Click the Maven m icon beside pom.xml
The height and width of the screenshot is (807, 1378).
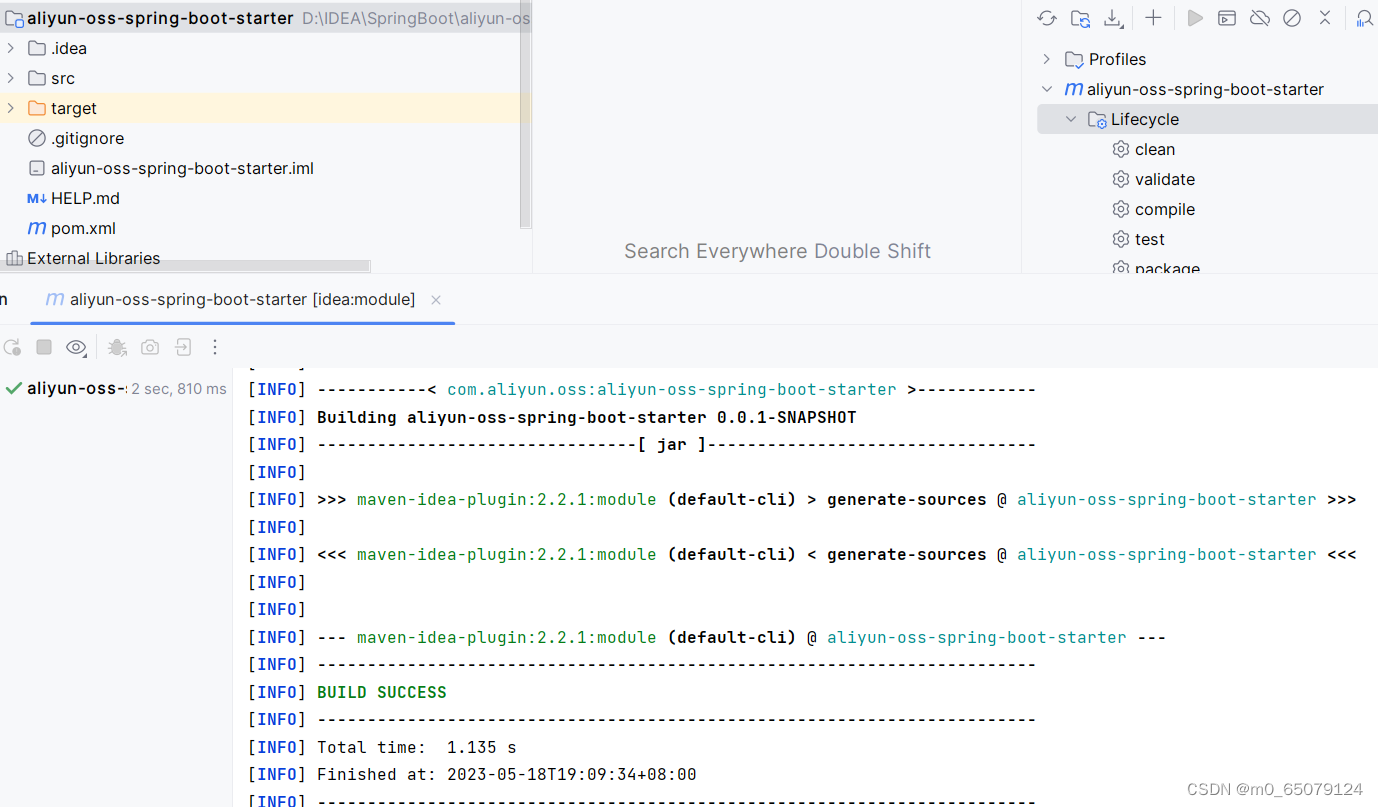pos(37,228)
